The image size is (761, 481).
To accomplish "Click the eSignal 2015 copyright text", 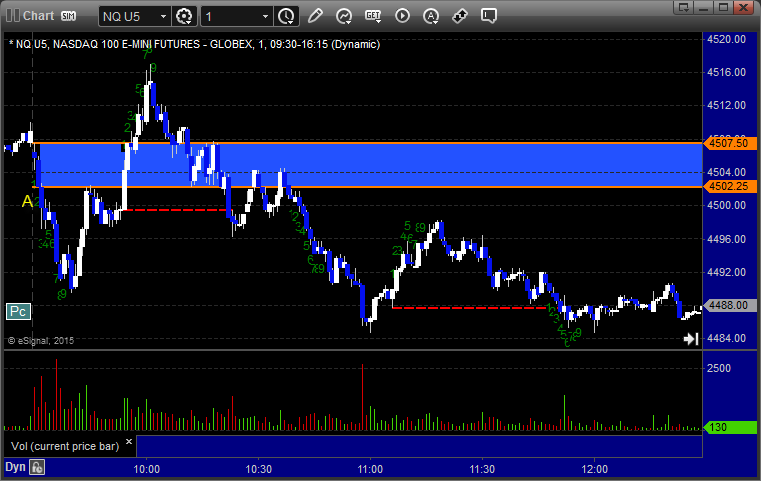I will click(41, 341).
